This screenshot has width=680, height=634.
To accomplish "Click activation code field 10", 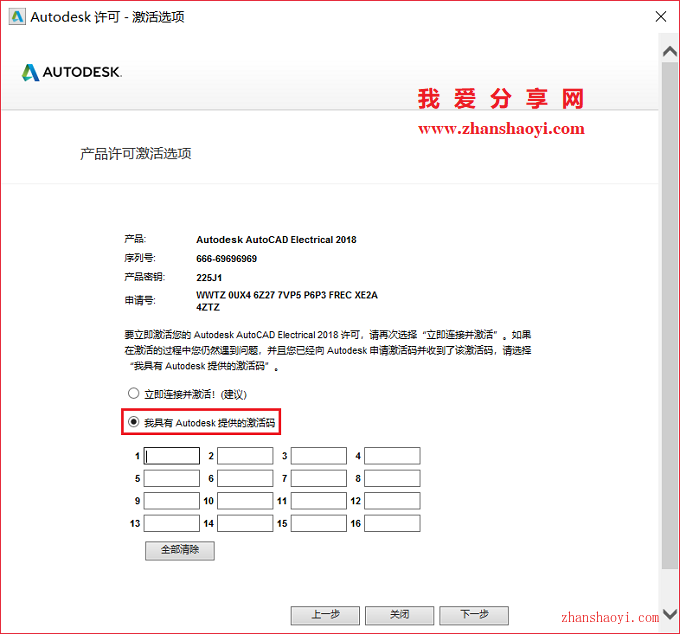I will pyautogui.click(x=245, y=501).
